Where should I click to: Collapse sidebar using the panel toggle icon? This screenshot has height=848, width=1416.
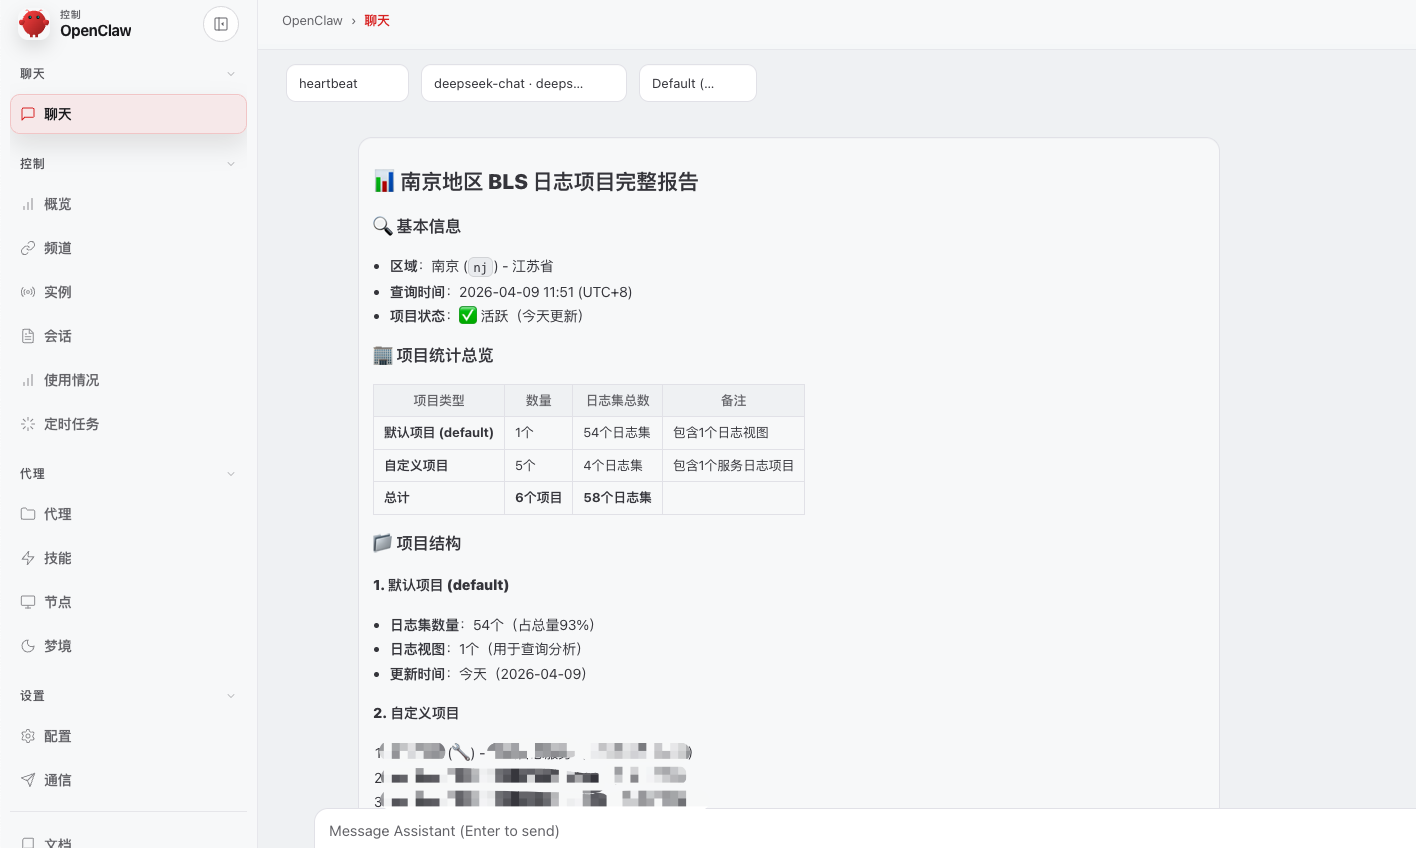click(221, 24)
